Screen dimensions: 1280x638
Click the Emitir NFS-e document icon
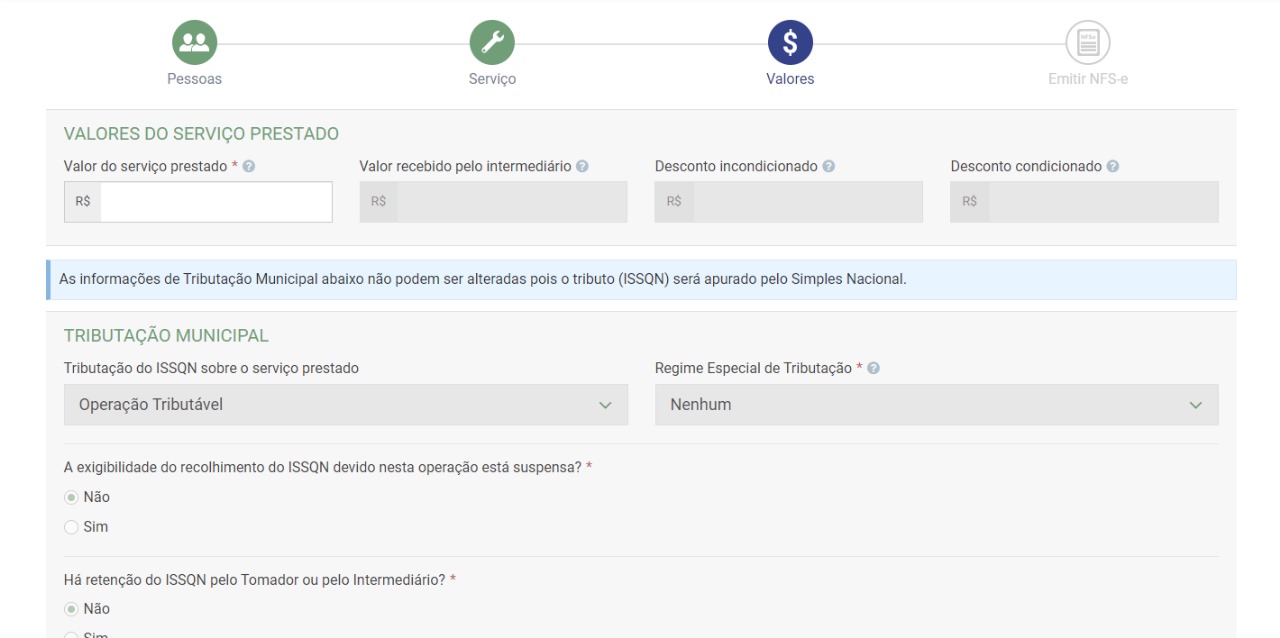click(1087, 42)
